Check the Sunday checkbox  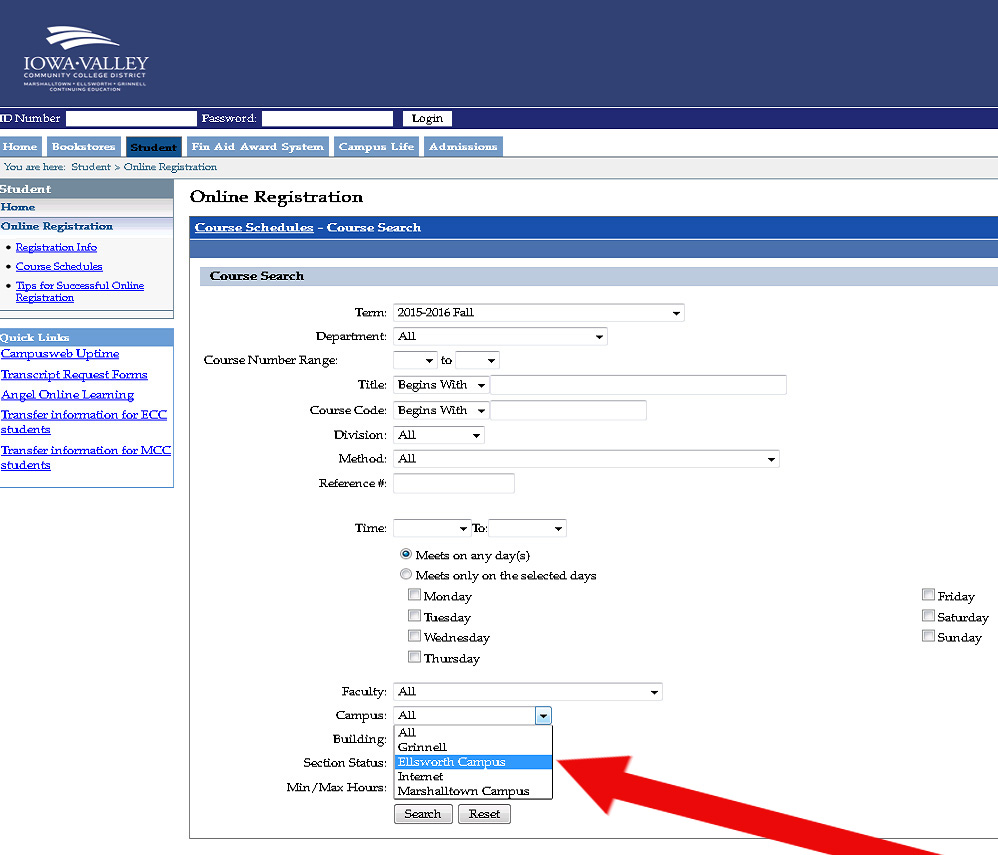coord(928,636)
